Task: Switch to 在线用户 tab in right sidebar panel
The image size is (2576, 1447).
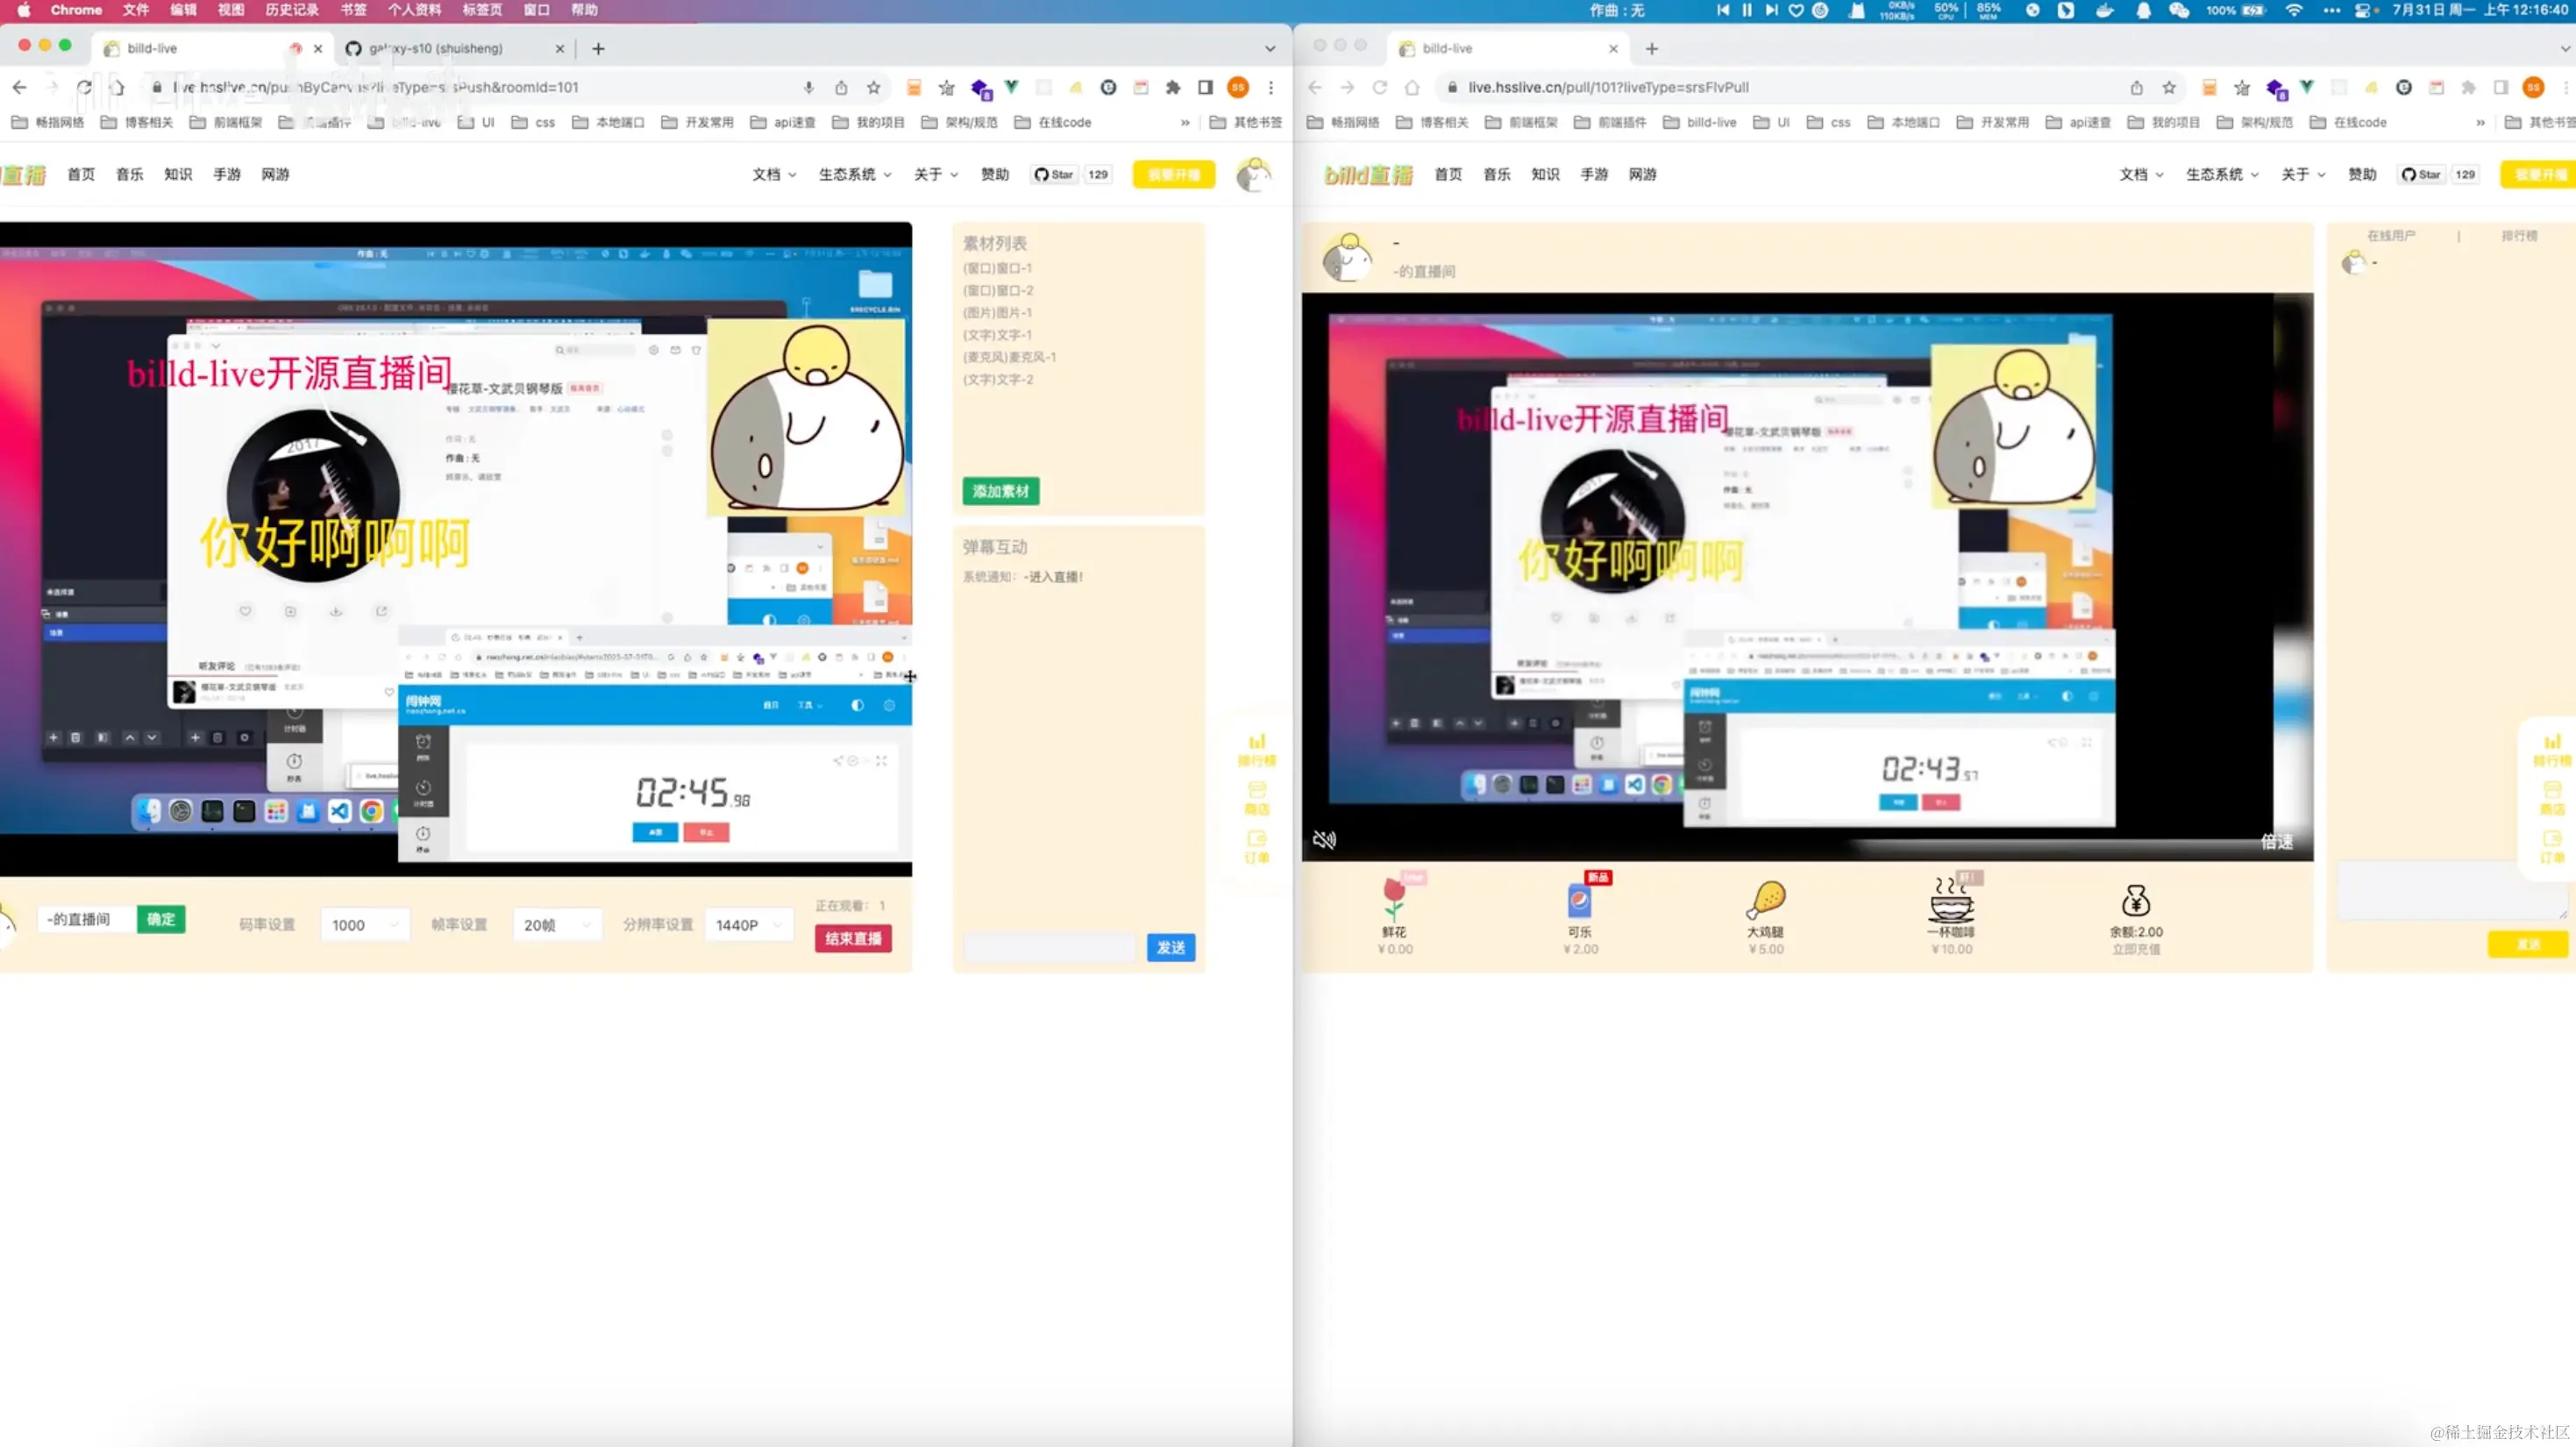Action: point(2391,236)
